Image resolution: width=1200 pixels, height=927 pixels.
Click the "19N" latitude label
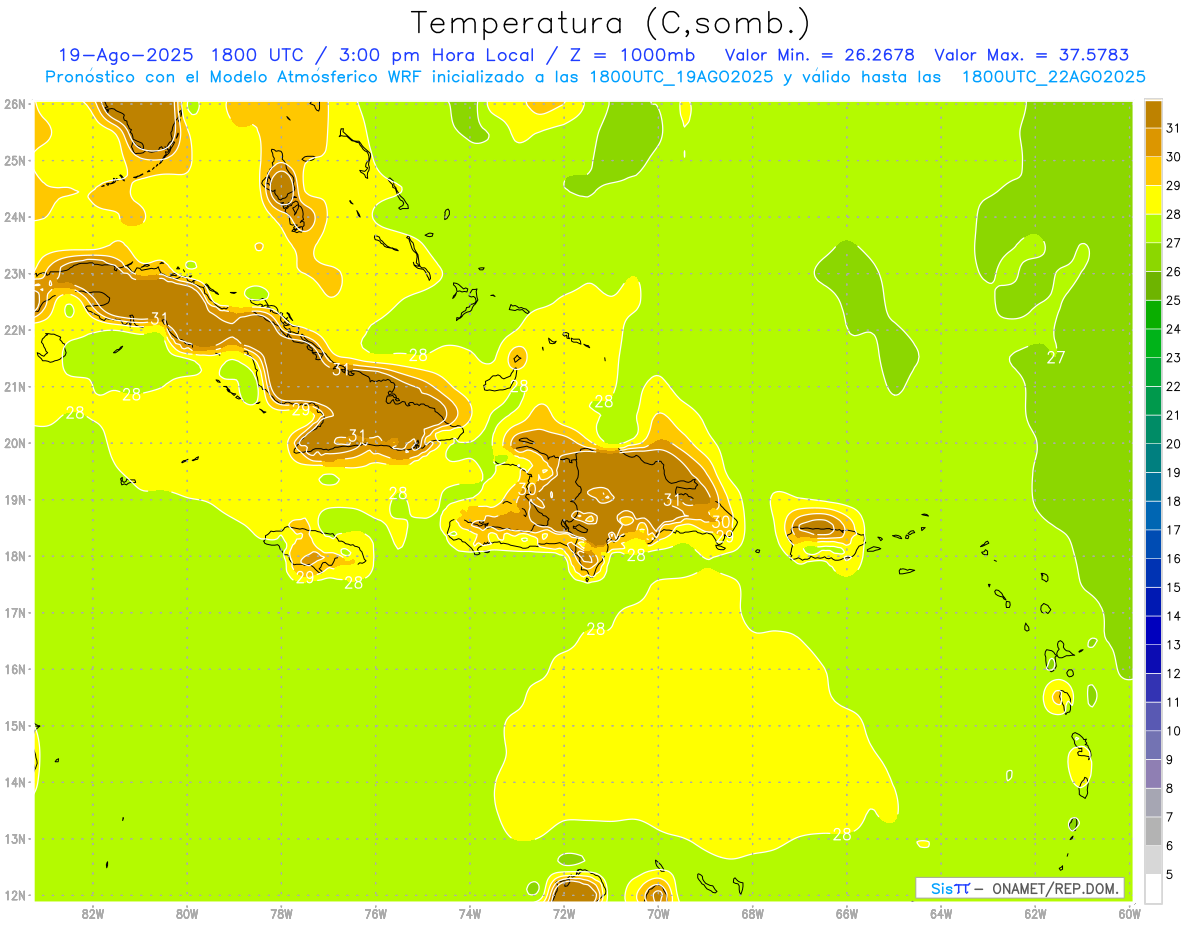pyautogui.click(x=15, y=499)
